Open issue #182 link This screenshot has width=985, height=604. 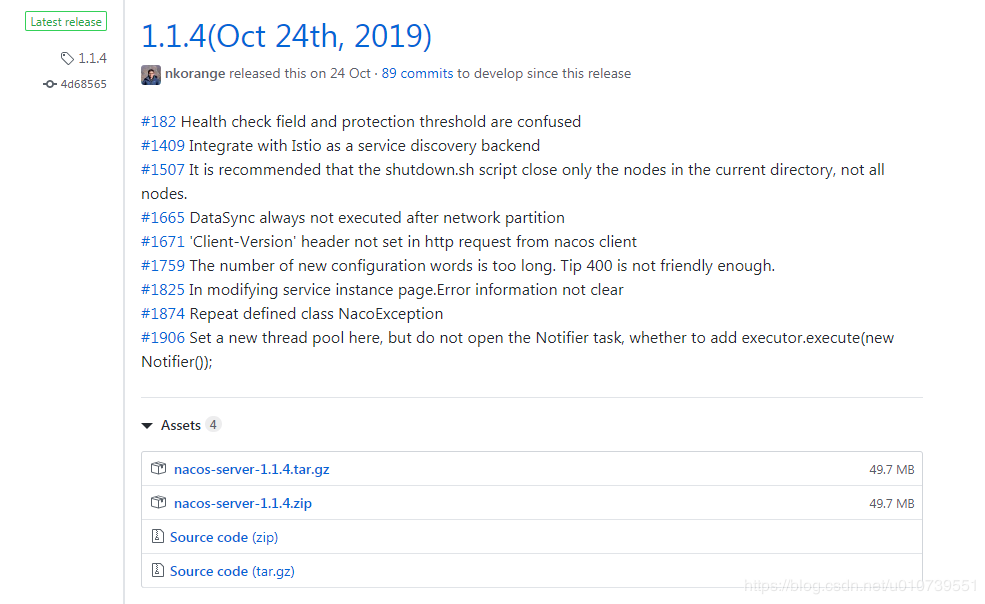(x=159, y=122)
